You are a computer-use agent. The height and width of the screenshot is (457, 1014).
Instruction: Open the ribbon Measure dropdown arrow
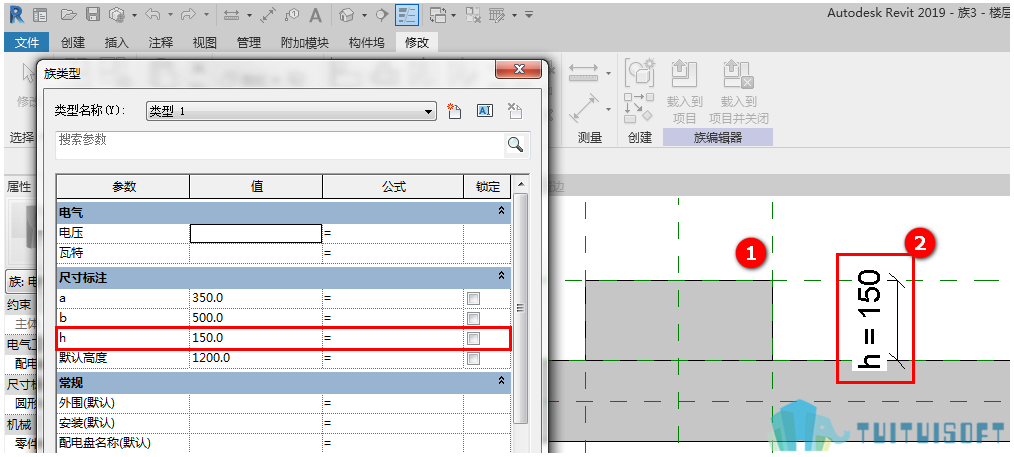click(x=609, y=73)
